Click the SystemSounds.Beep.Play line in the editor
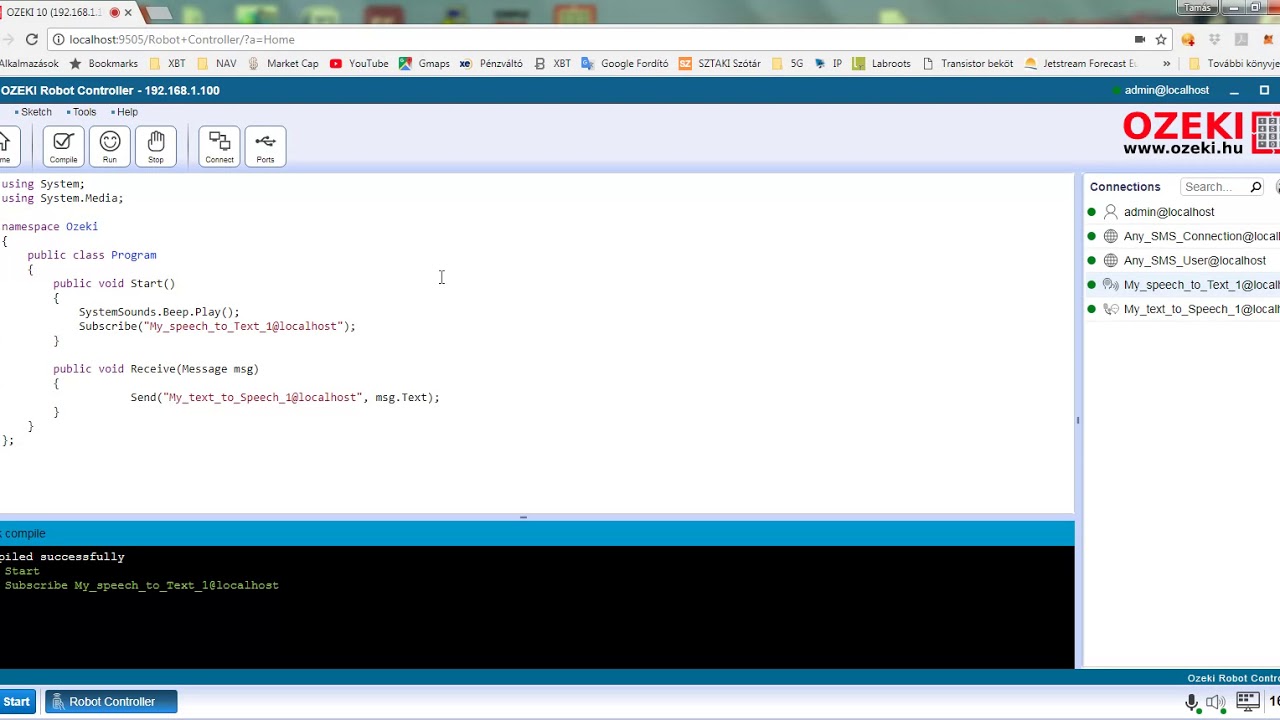Screen dimensions: 1280x720 click(x=159, y=312)
